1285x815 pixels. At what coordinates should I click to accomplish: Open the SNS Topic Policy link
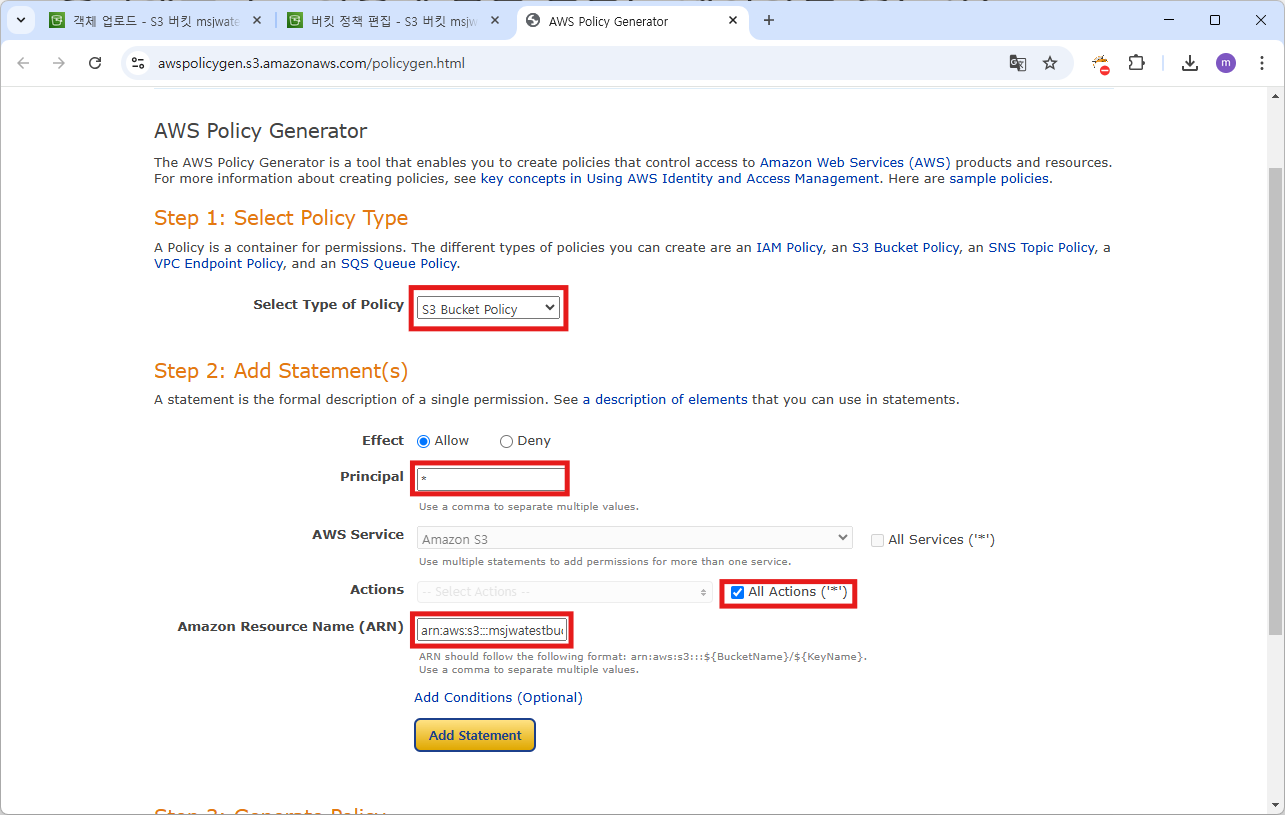(1041, 247)
